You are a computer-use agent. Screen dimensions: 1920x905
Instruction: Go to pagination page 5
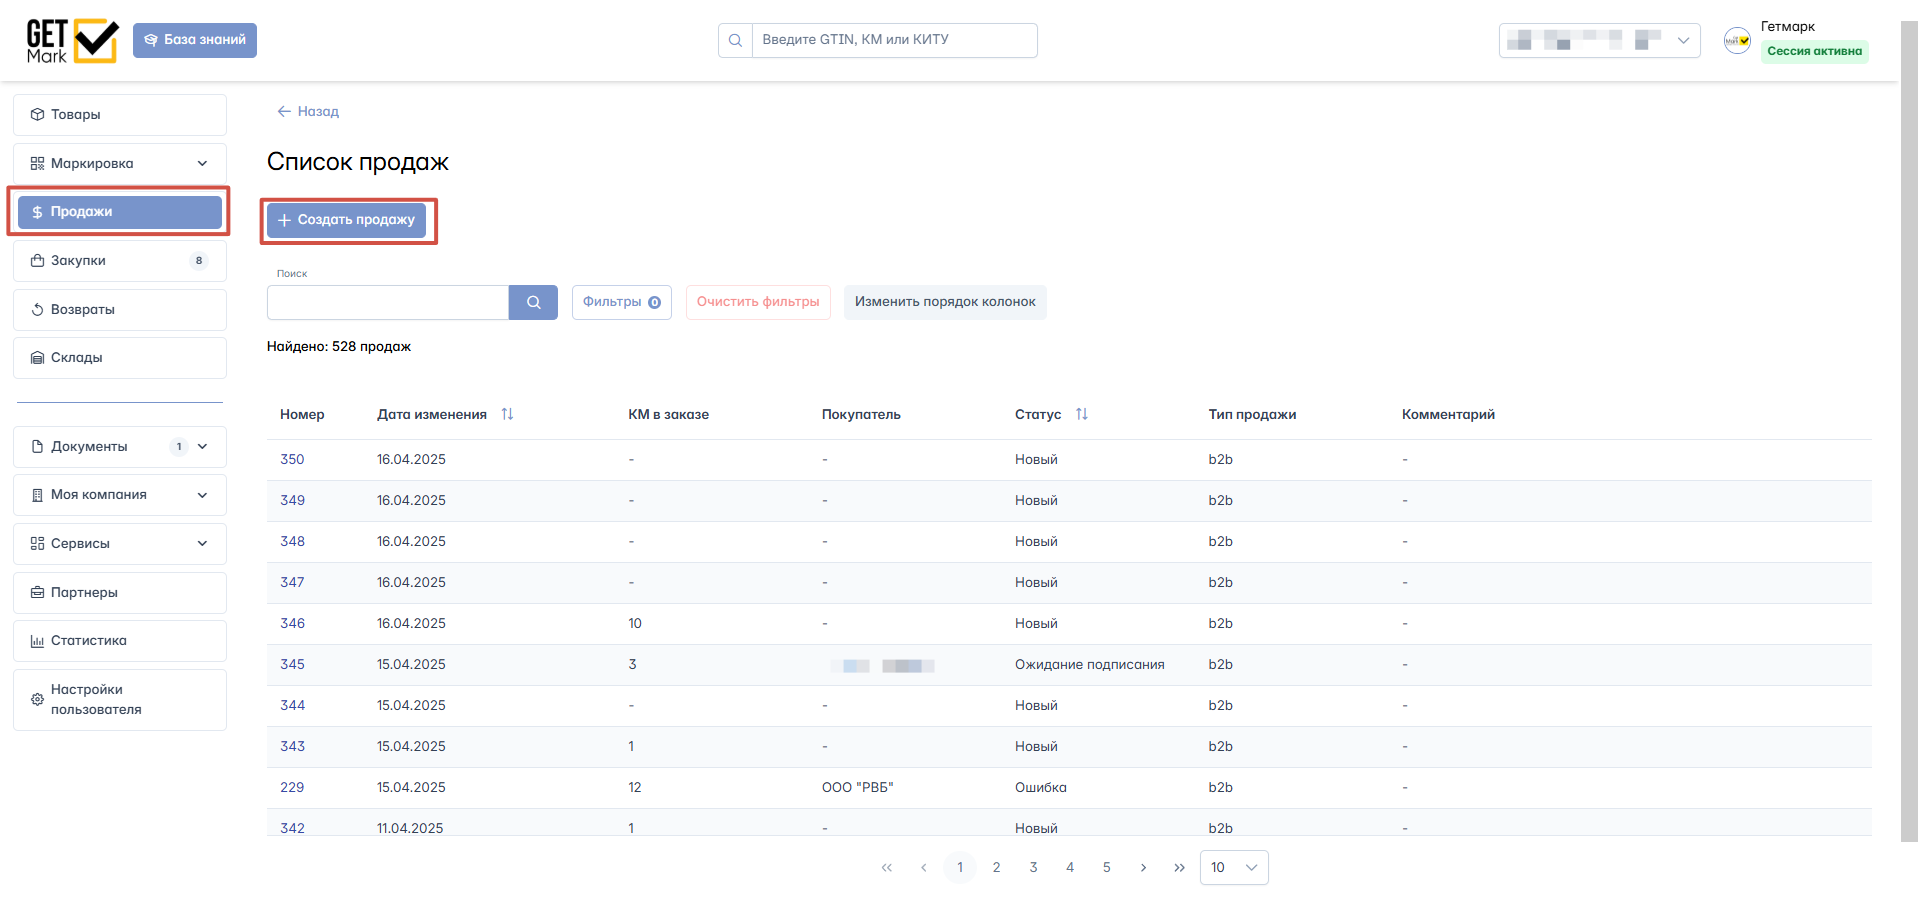tap(1106, 868)
